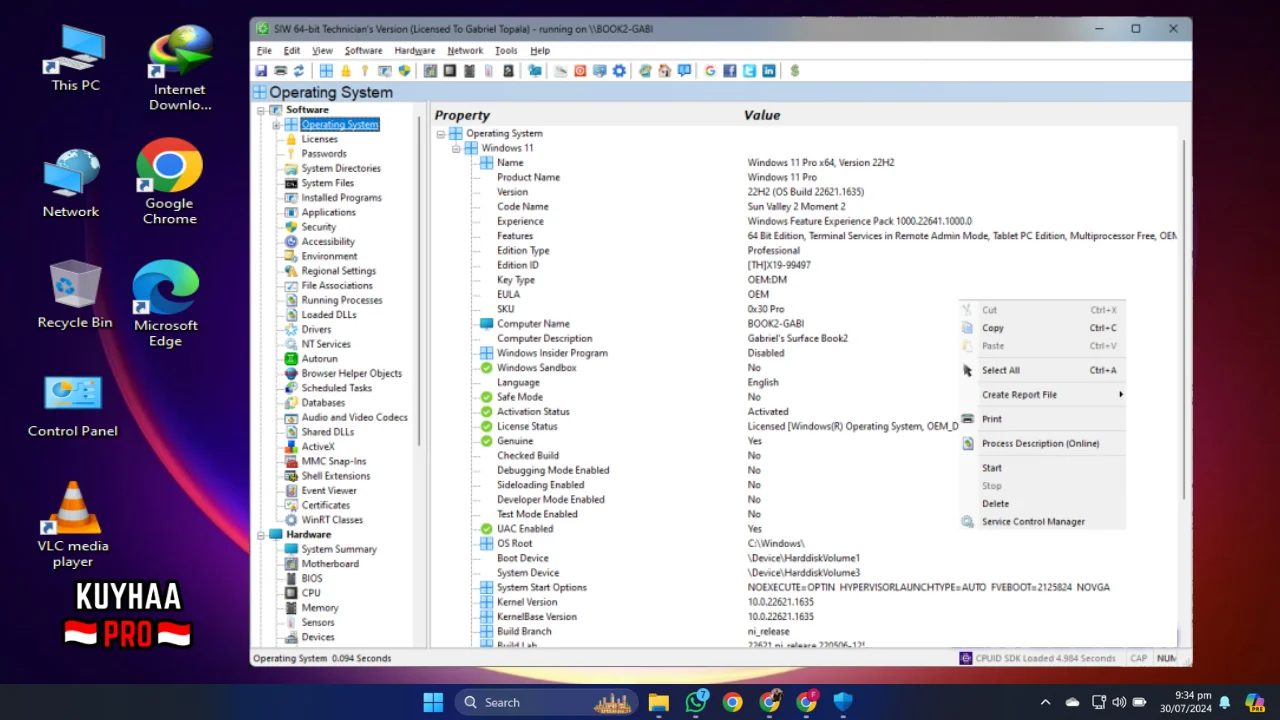The width and height of the screenshot is (1280, 720).
Task: Click the Save report toolbar icon
Action: tap(261, 71)
